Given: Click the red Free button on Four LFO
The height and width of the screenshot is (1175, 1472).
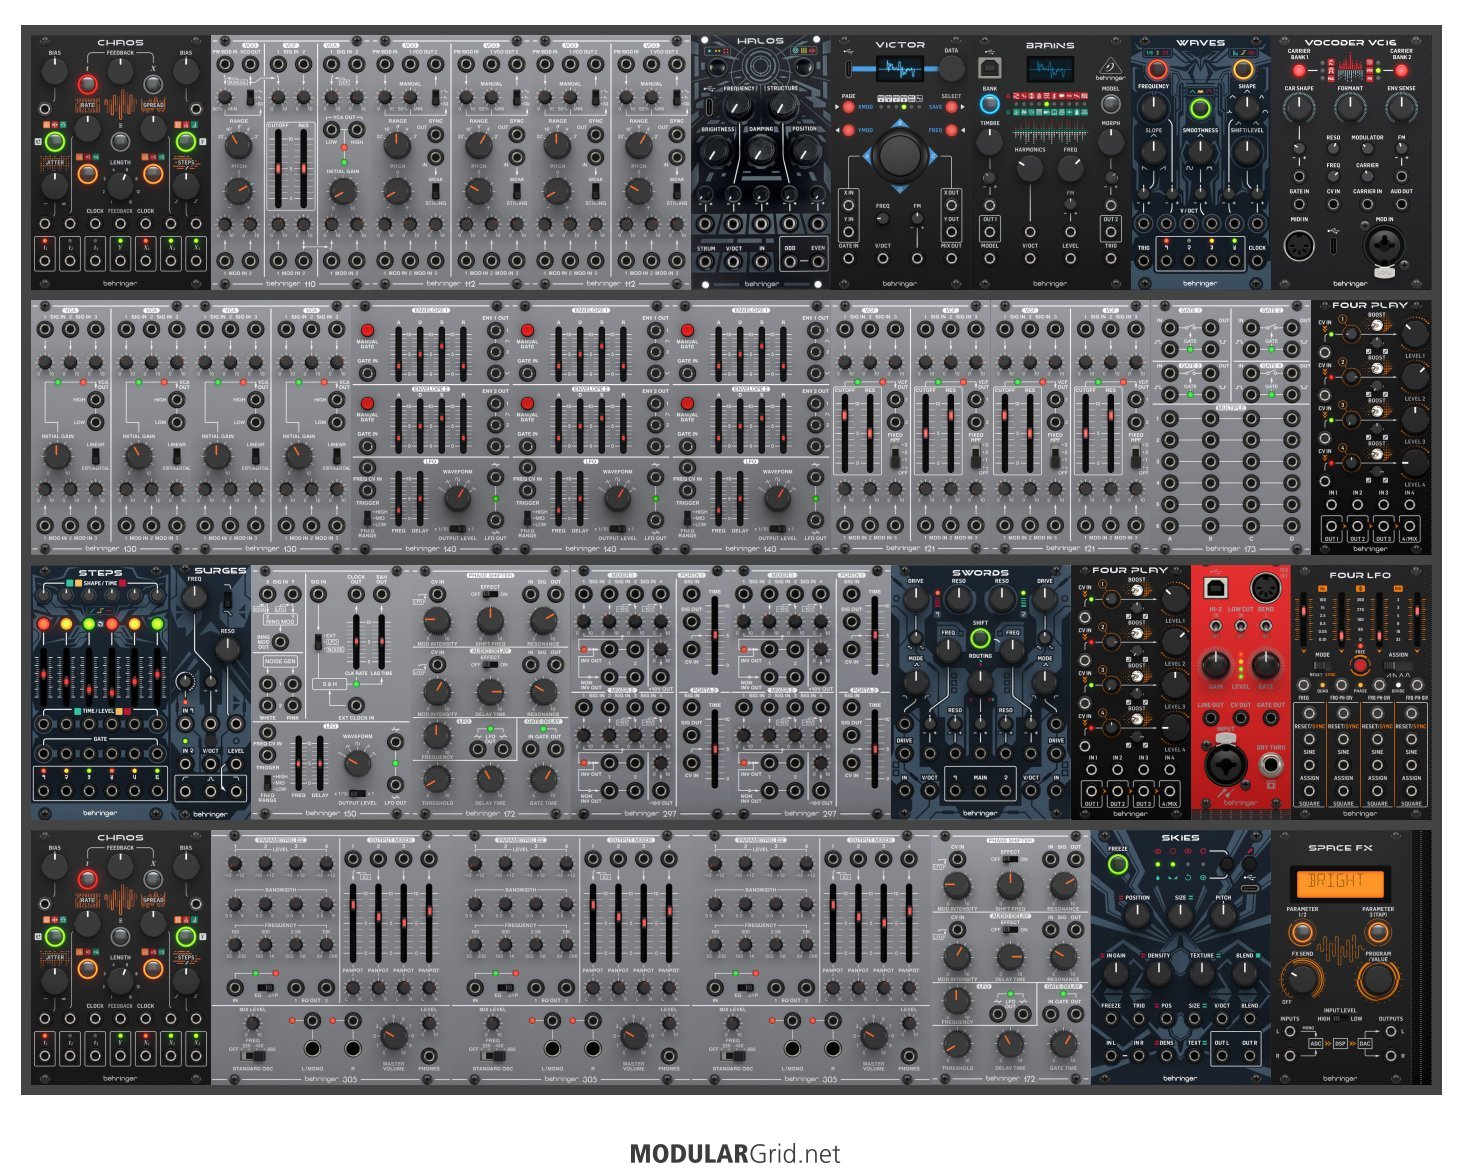Looking at the screenshot, I should (x=1360, y=666).
